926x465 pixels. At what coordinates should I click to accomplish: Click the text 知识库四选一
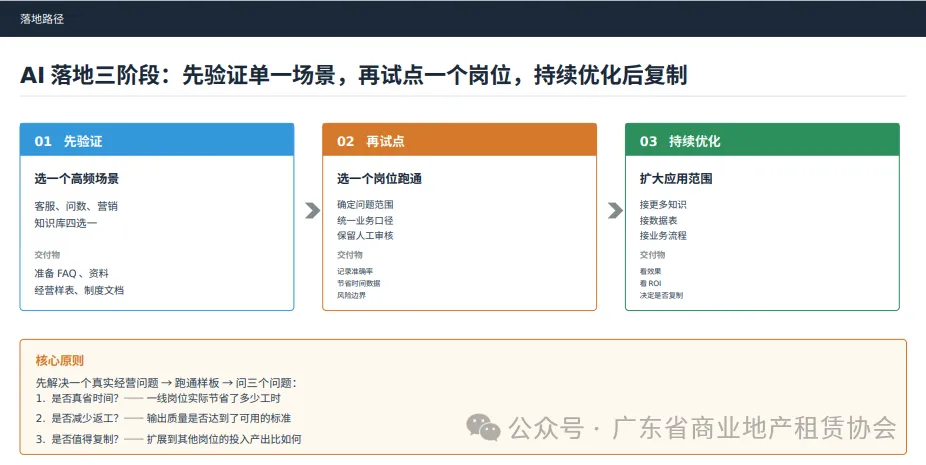pyautogui.click(x=66, y=223)
